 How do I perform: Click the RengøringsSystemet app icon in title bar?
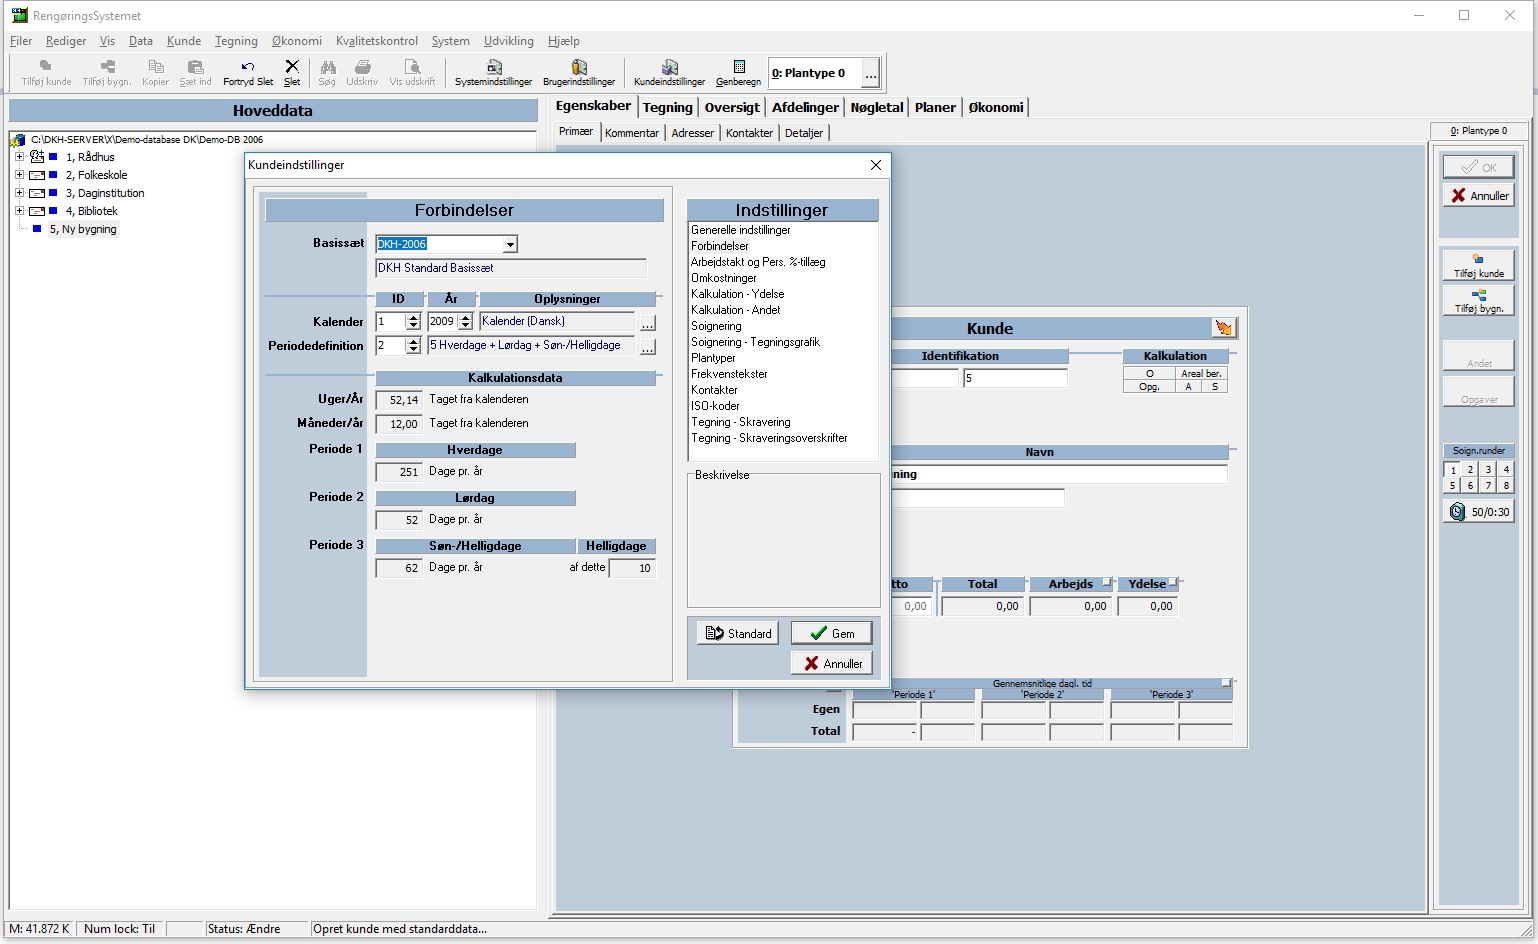point(19,15)
